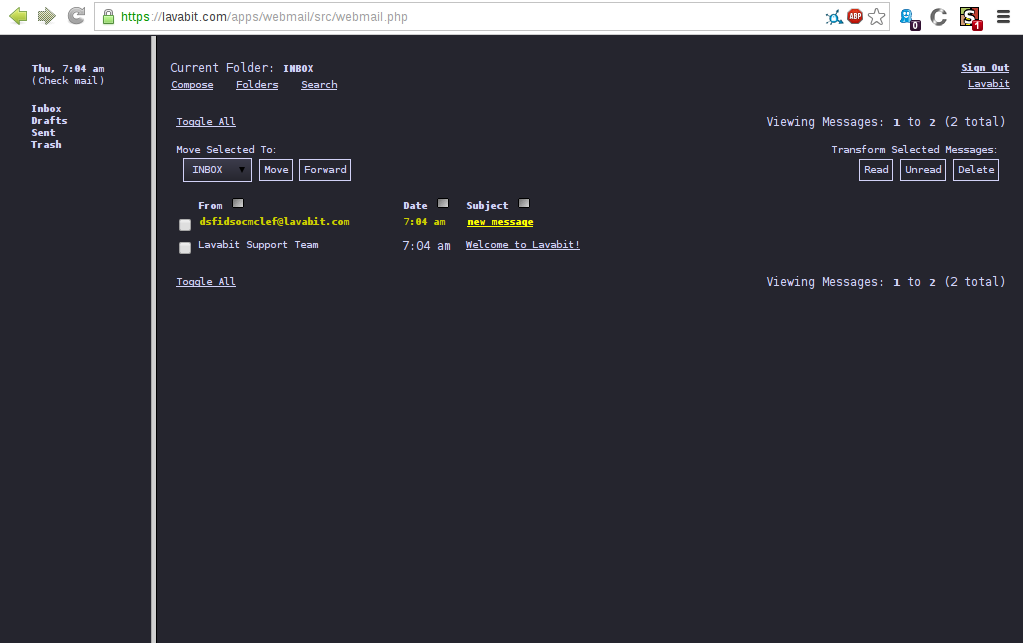Sort messages using the Date column toggle
The width and height of the screenshot is (1023, 643).
coord(443,203)
